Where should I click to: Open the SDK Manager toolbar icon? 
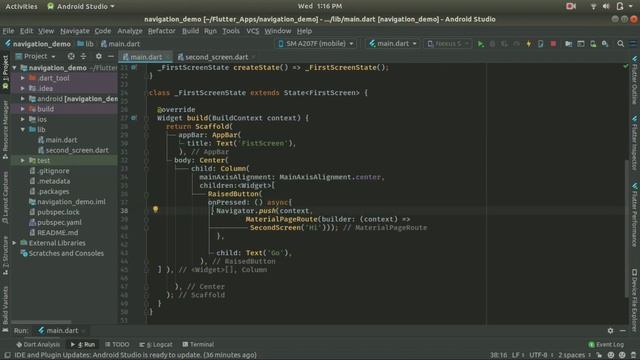click(605, 44)
